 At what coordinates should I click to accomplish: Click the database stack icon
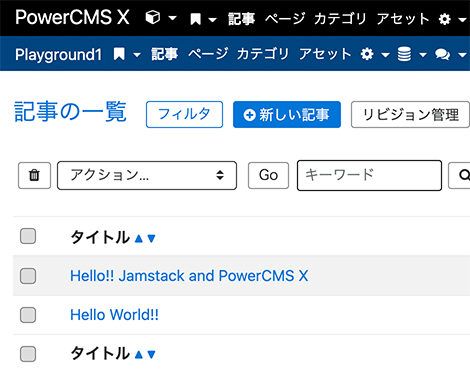pos(404,54)
